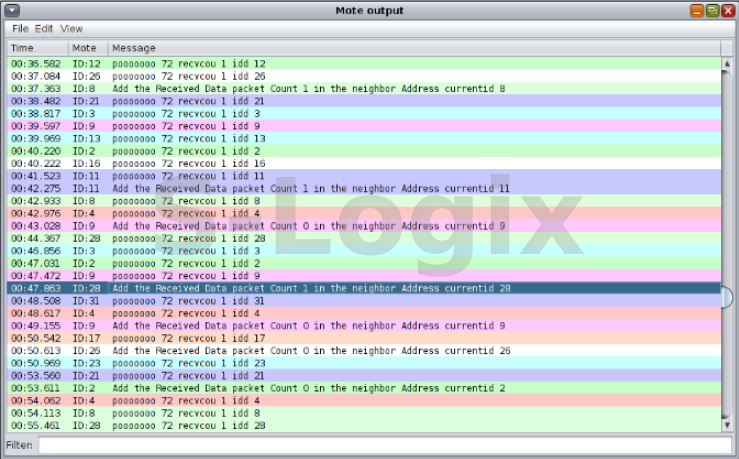Select the row at time 00:48.617
739x459 pixels.
coord(364,313)
